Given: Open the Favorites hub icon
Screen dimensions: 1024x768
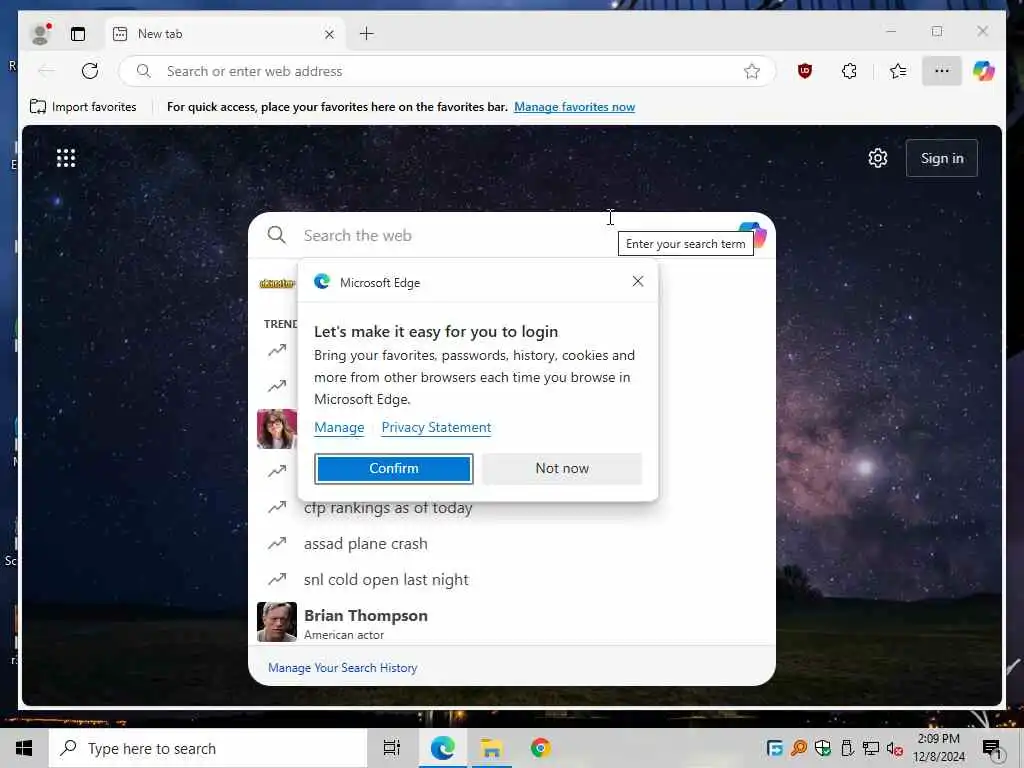Looking at the screenshot, I should 898,71.
